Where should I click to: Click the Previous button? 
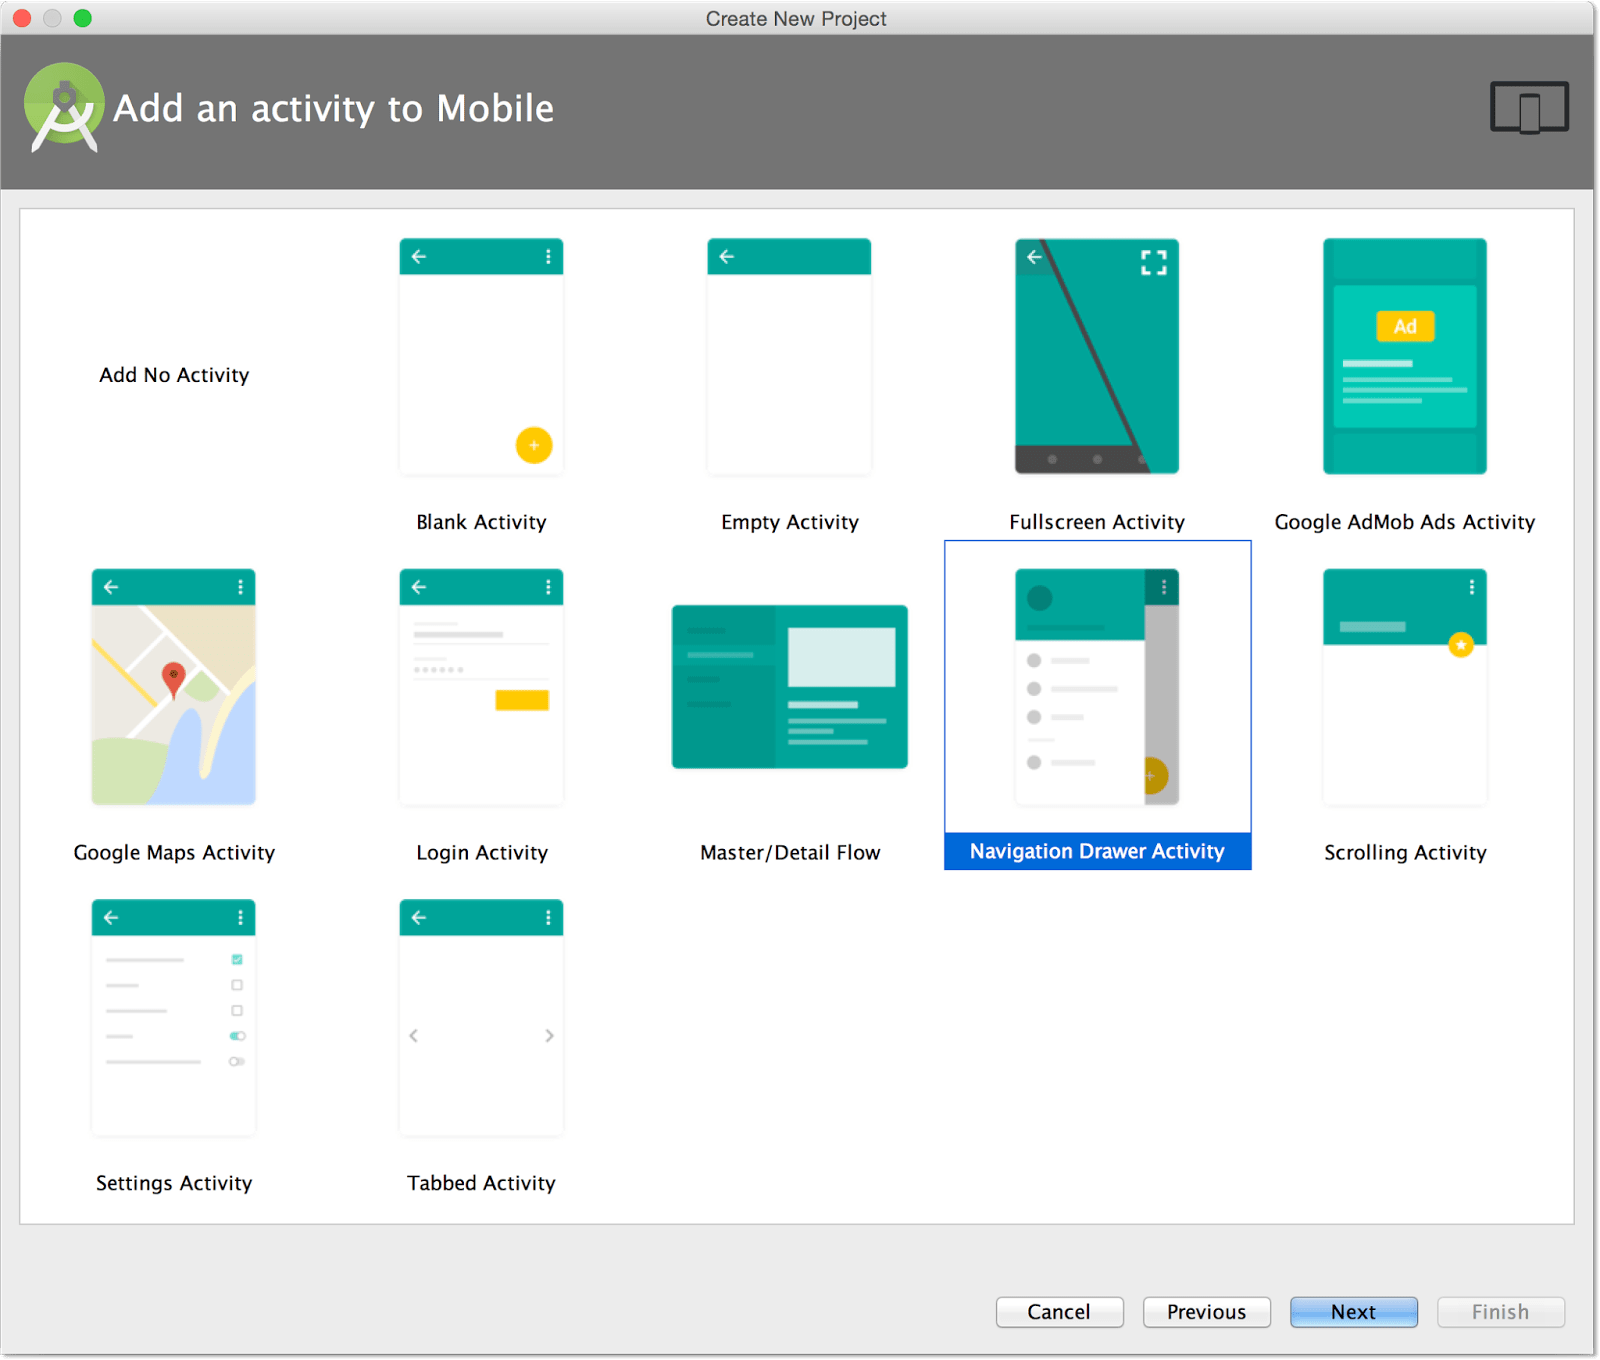(1206, 1312)
